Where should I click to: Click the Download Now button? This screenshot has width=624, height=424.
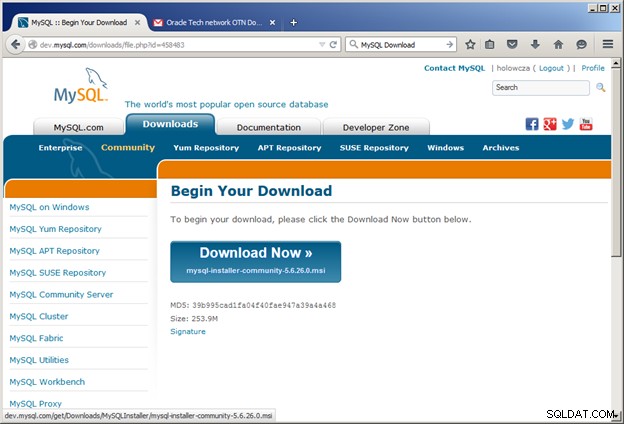pyautogui.click(x=255, y=262)
